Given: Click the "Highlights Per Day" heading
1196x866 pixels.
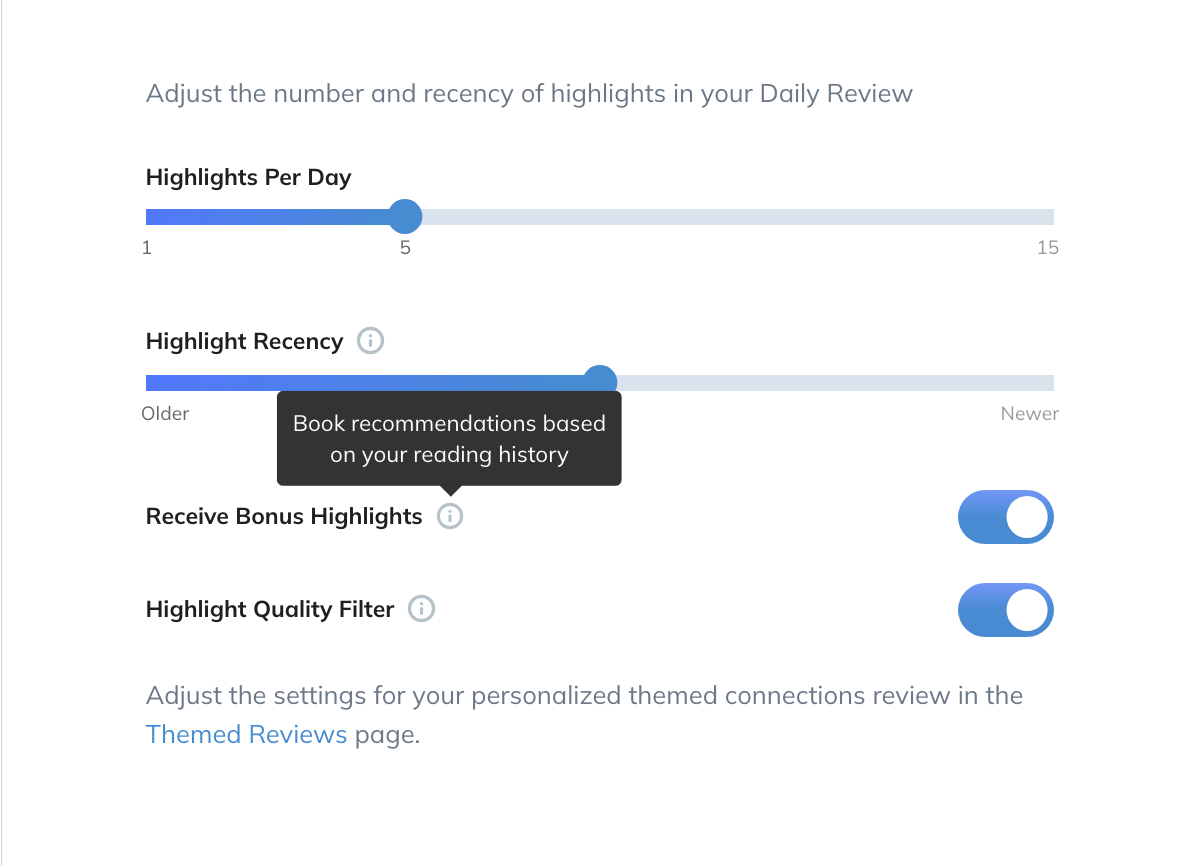Looking at the screenshot, I should 248,178.
